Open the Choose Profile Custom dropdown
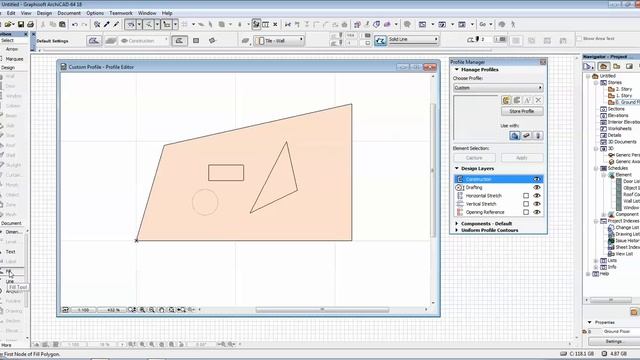The width and height of the screenshot is (640, 360). pos(498,88)
